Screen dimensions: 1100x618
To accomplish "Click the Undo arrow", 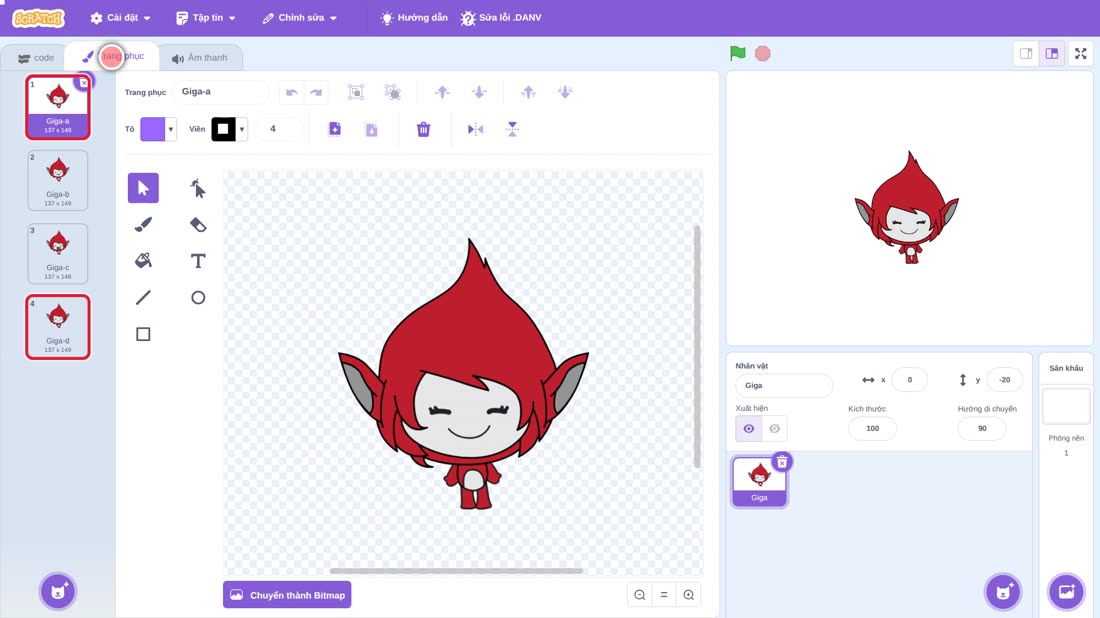I will (x=292, y=92).
